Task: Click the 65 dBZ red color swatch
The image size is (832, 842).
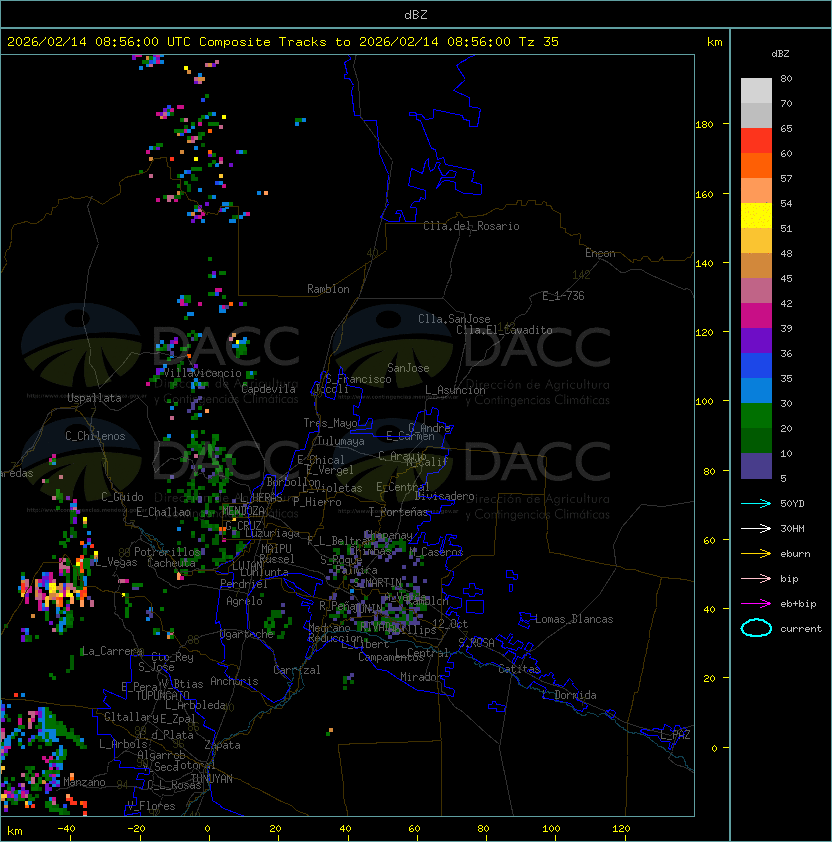Action: tap(756, 141)
